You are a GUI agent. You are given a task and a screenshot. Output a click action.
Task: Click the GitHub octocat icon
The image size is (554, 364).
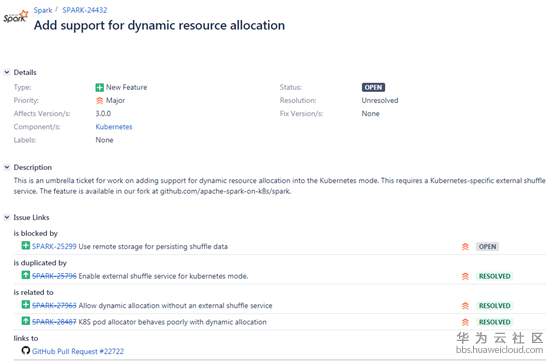(x=25, y=351)
